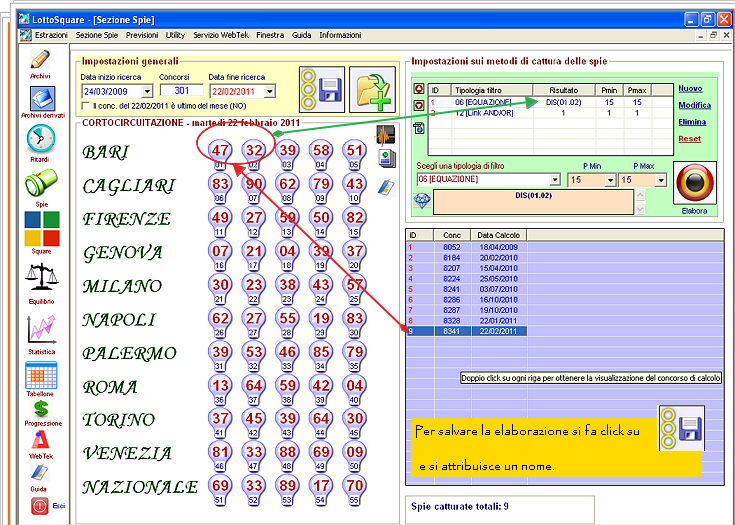Open the Square colored tiles icon

pos(42,229)
